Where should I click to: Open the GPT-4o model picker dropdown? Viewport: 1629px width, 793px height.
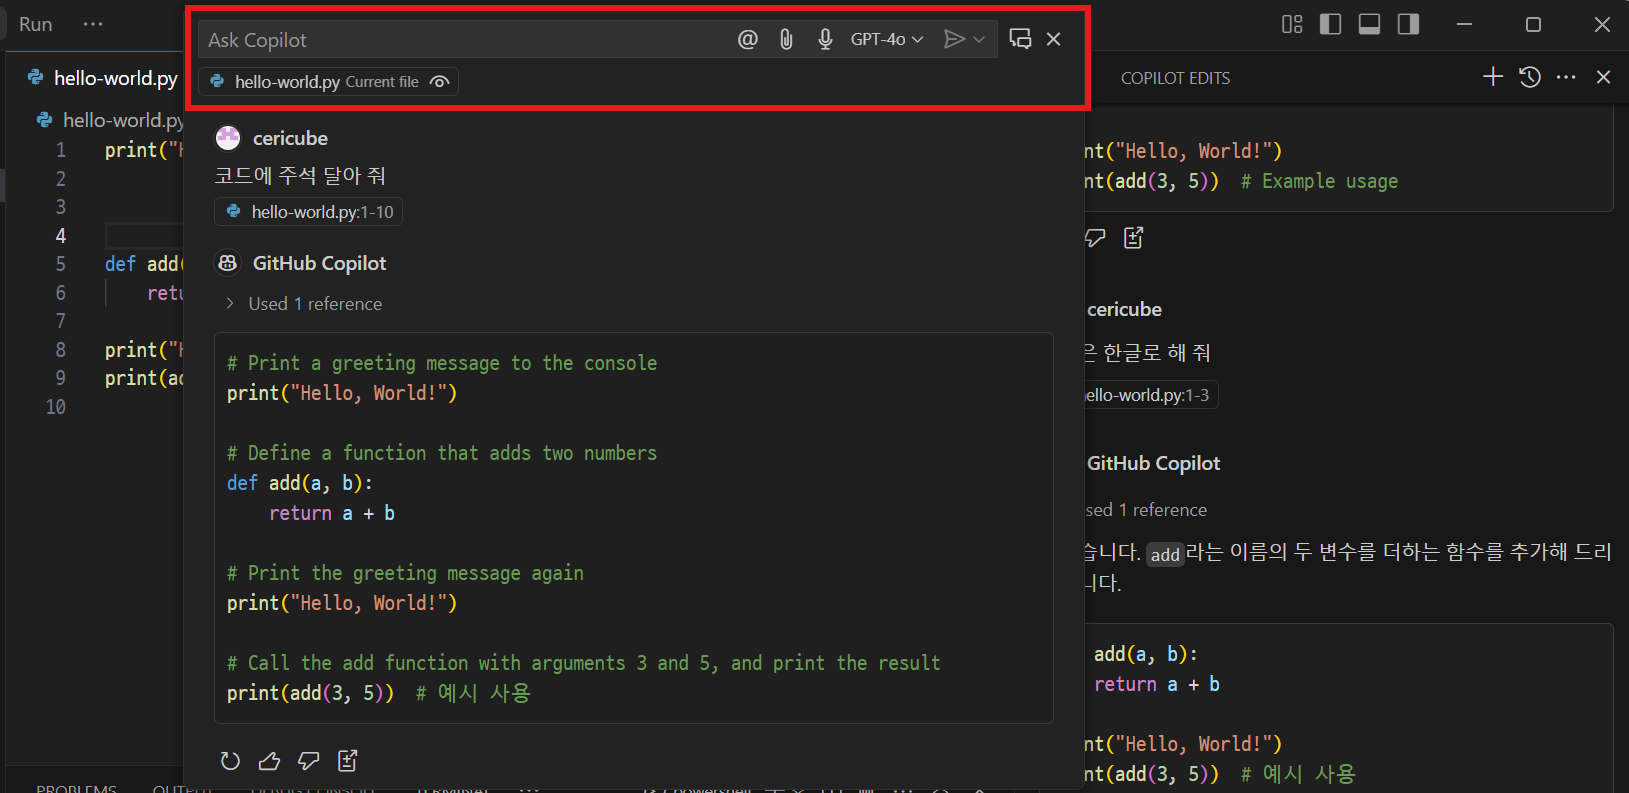(887, 39)
